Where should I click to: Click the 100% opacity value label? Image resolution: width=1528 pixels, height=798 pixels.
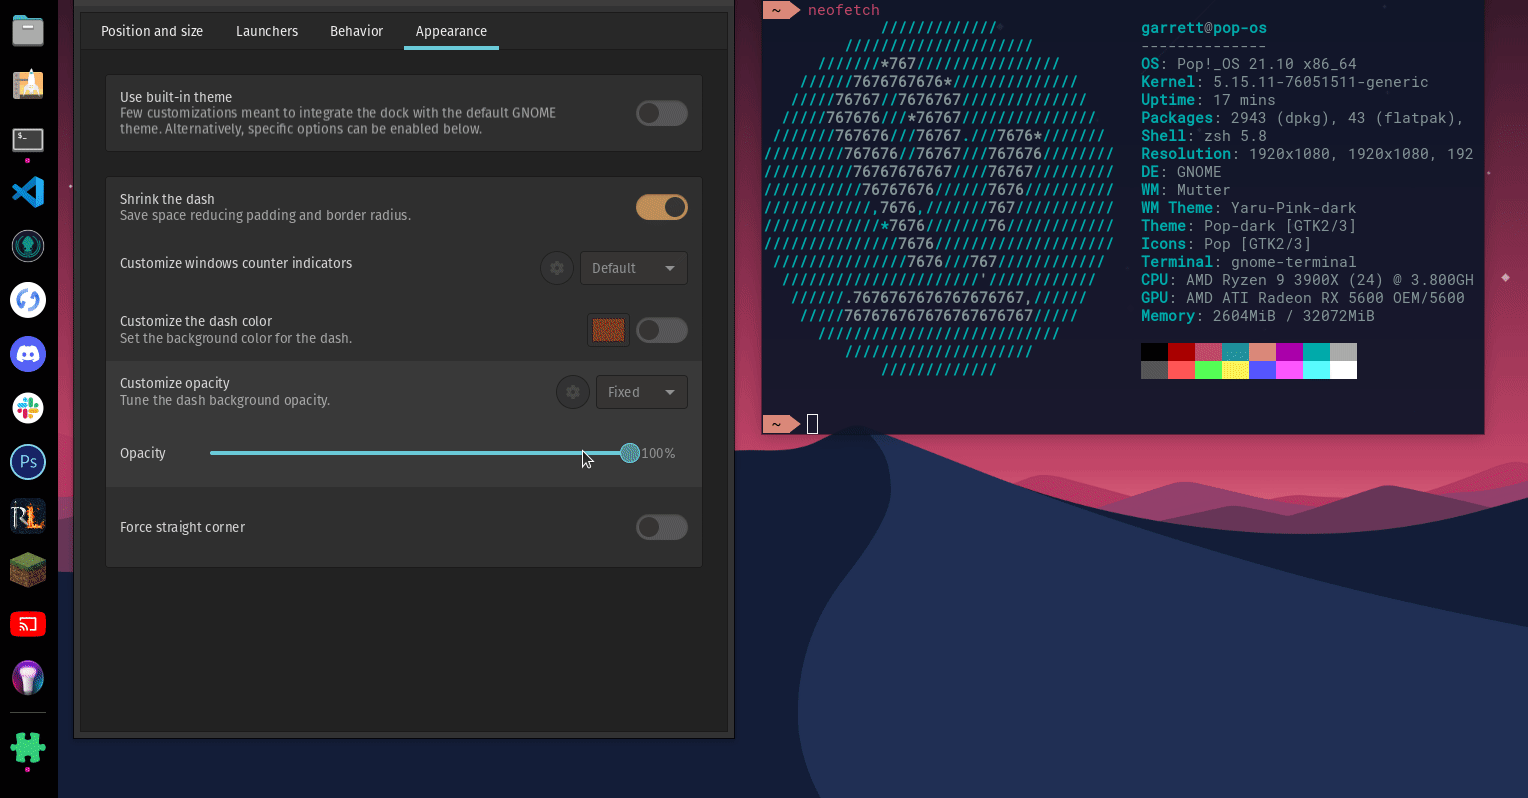click(x=658, y=453)
